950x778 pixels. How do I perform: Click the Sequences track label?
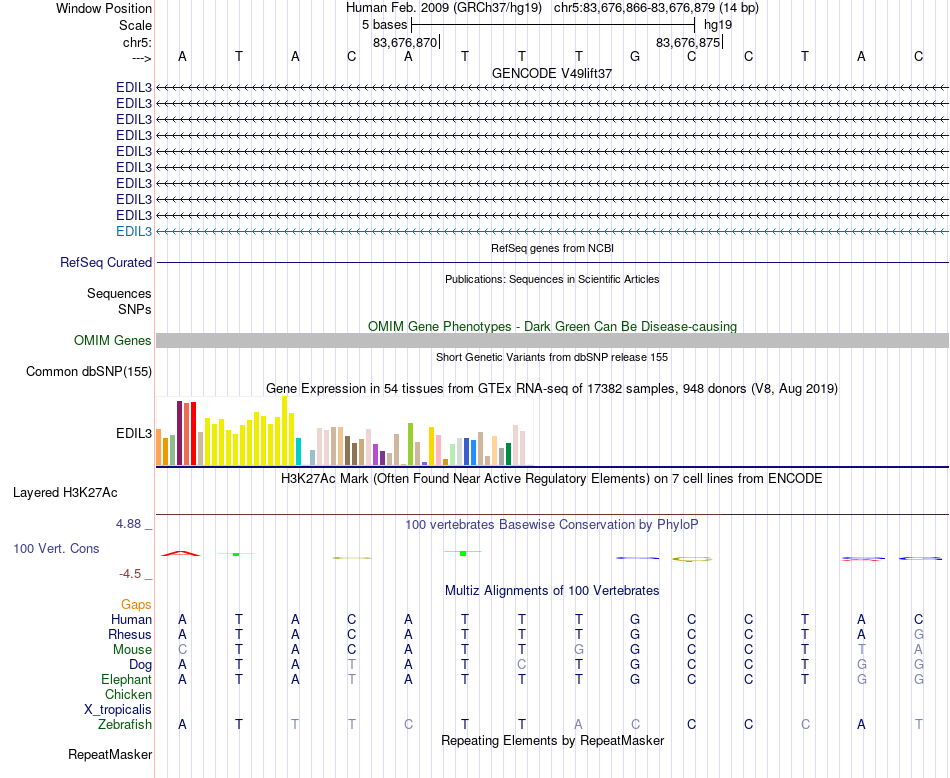click(119, 294)
